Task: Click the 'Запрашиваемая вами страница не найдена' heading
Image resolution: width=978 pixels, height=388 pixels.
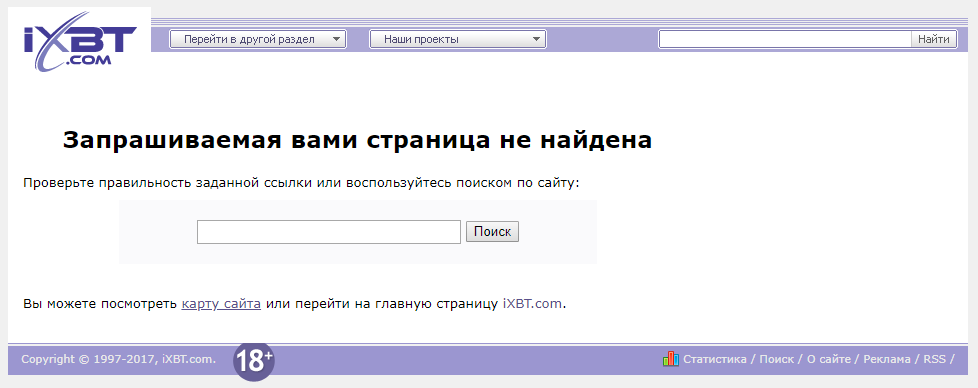Action: coord(357,141)
